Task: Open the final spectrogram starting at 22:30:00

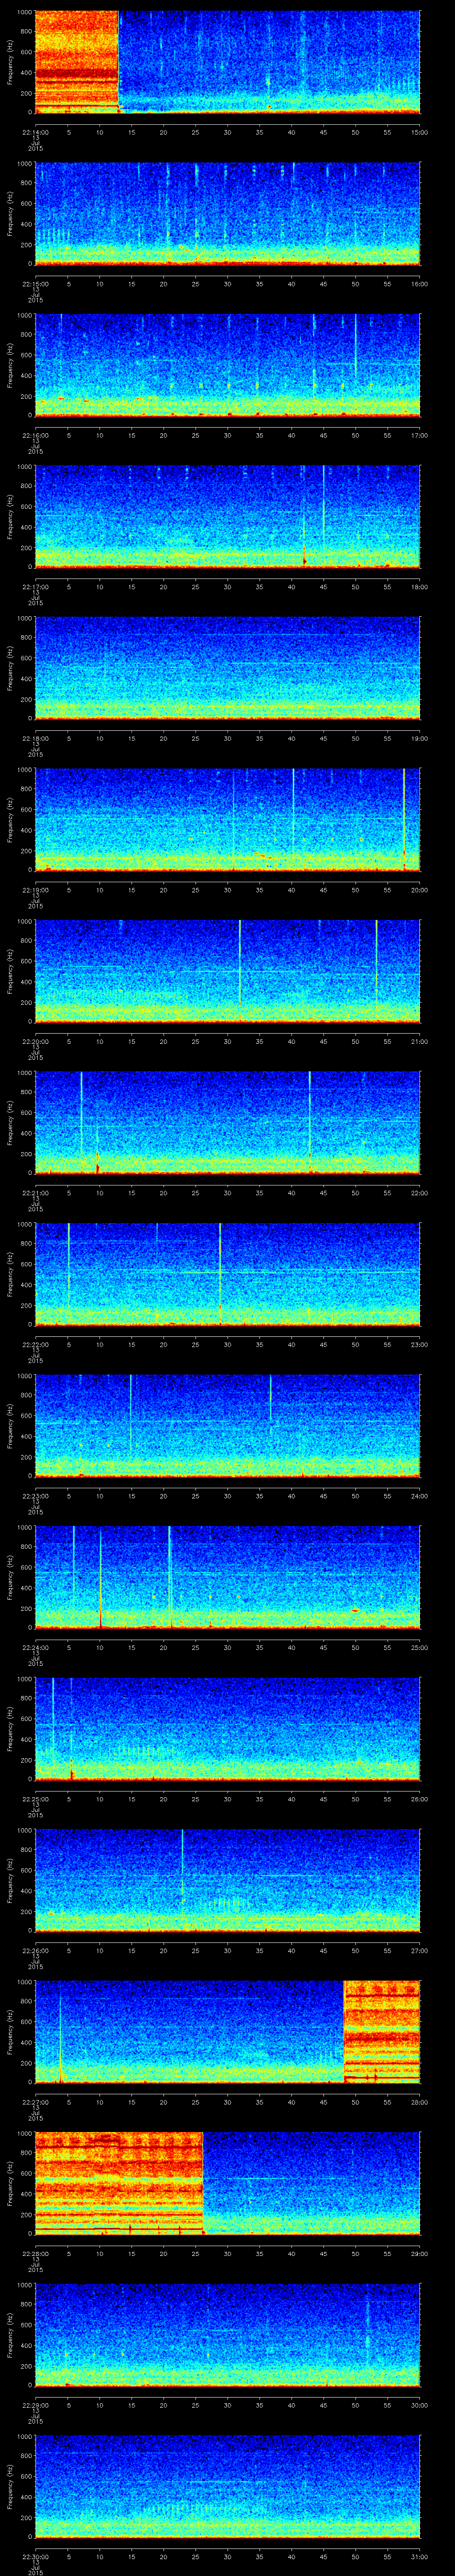Action: (227, 2485)
